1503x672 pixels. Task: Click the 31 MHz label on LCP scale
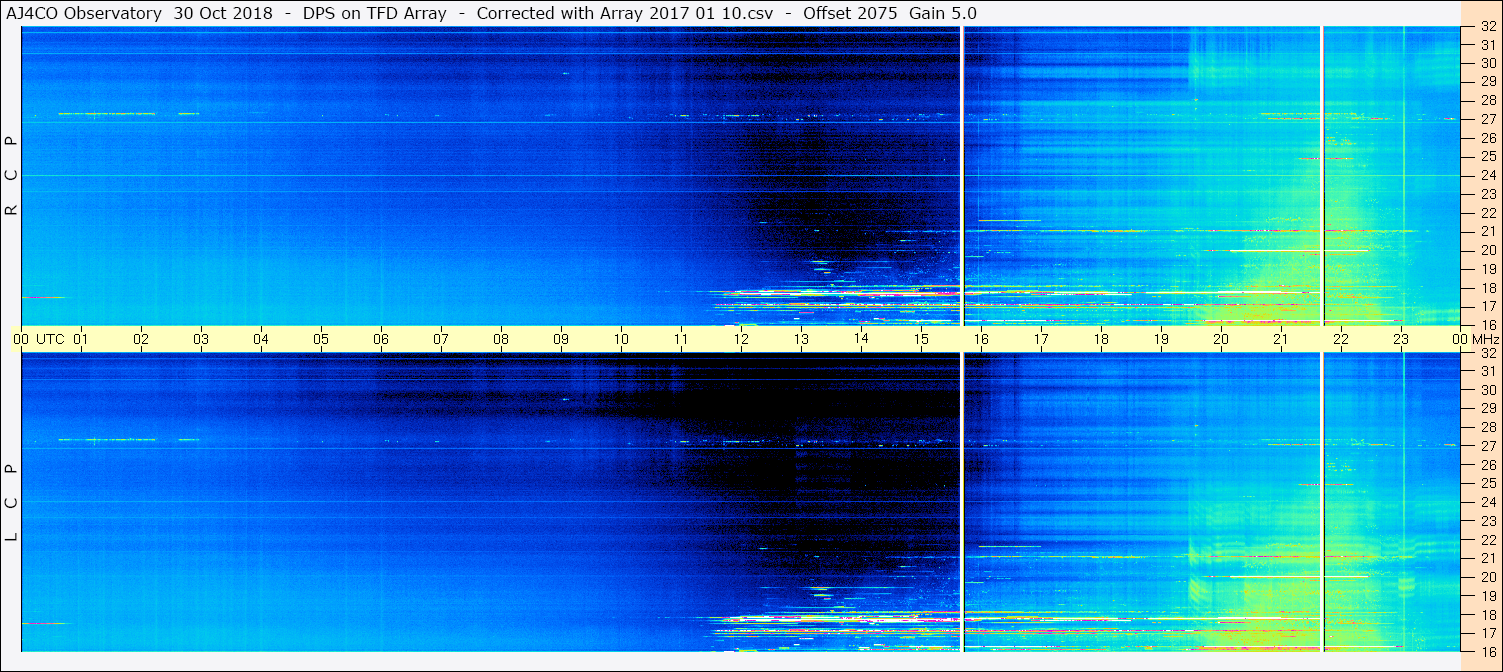click(x=1488, y=371)
